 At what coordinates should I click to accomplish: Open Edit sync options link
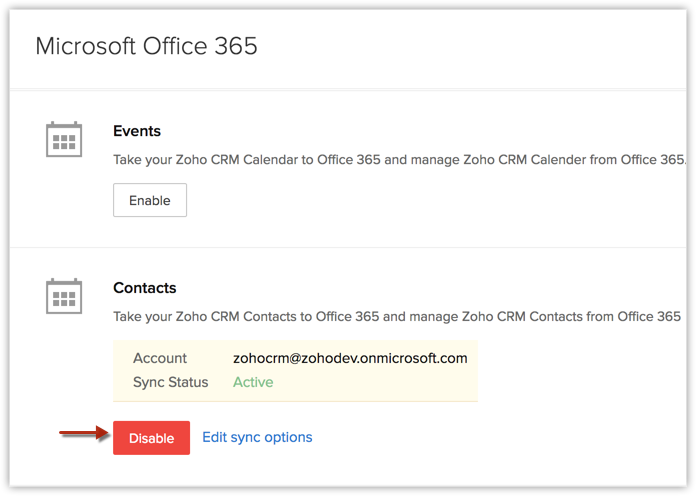[257, 437]
